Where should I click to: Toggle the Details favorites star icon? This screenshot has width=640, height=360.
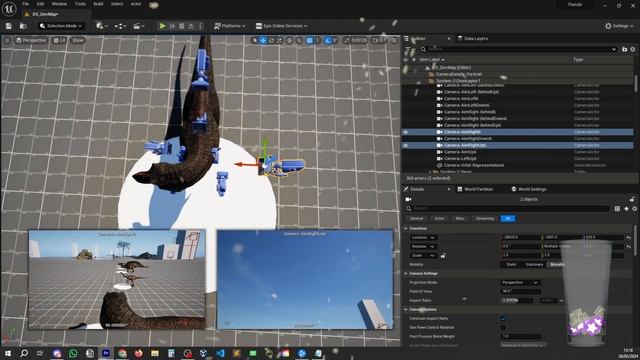[626, 209]
